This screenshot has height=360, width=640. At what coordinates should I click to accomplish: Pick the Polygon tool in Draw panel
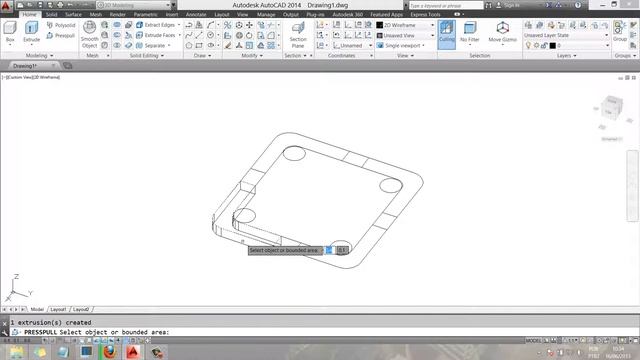point(189,45)
